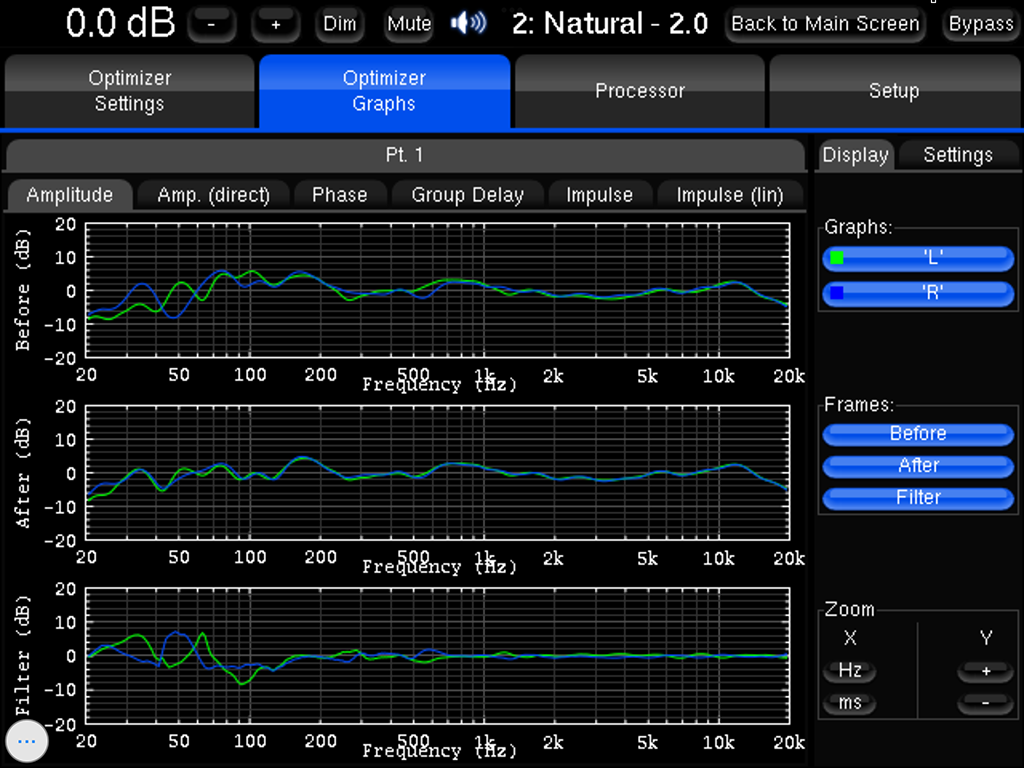
Task: Enable Dim on the volume
Action: pos(340,24)
